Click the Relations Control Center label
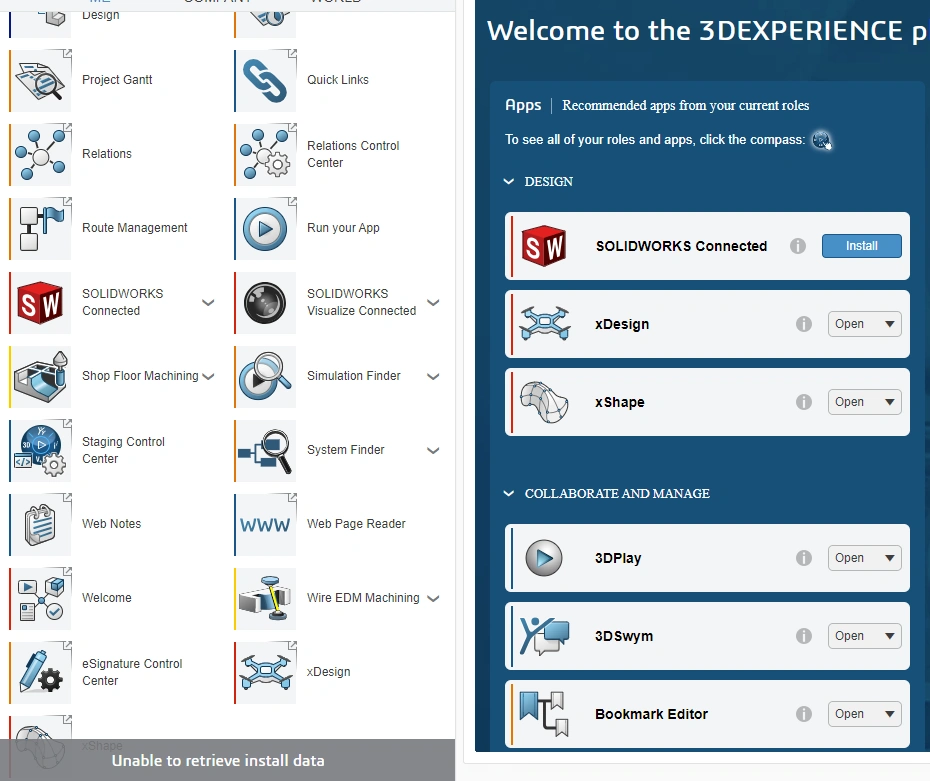Screen dimensions: 930x781 353,154
